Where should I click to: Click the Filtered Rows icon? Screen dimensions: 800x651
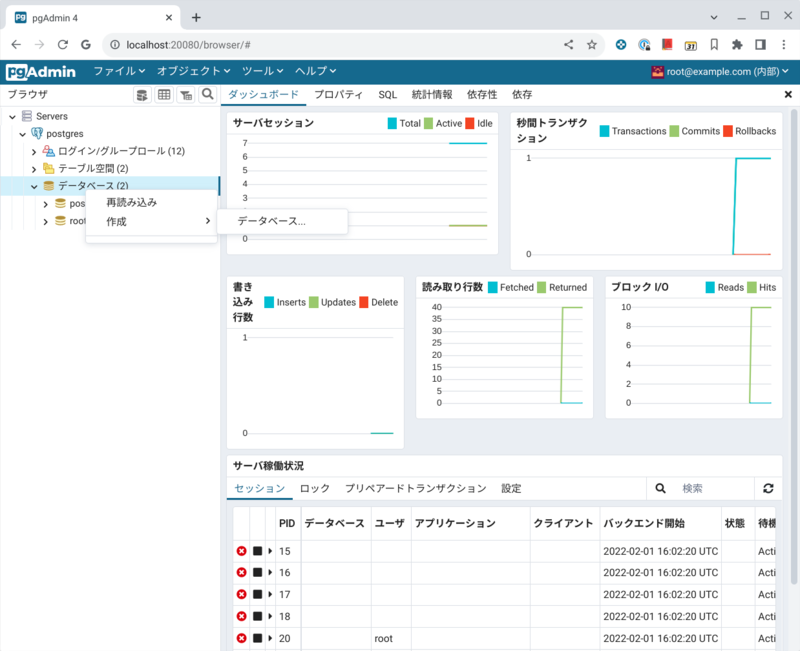(186, 95)
